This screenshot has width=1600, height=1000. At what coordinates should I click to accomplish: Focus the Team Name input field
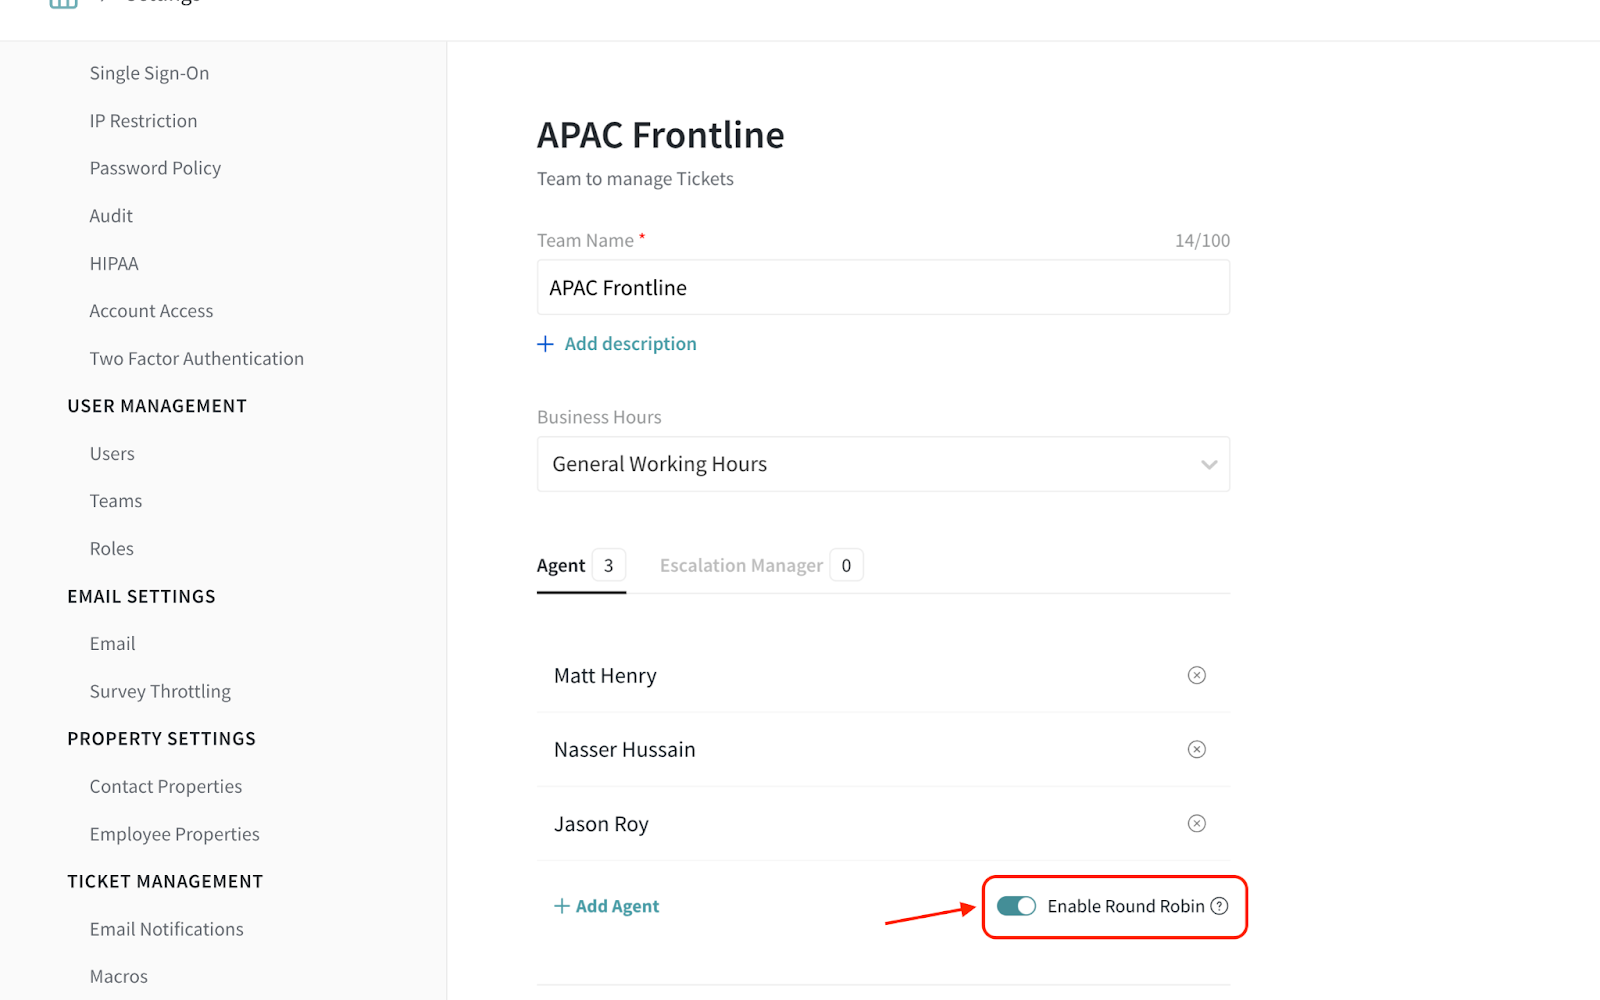click(x=883, y=288)
